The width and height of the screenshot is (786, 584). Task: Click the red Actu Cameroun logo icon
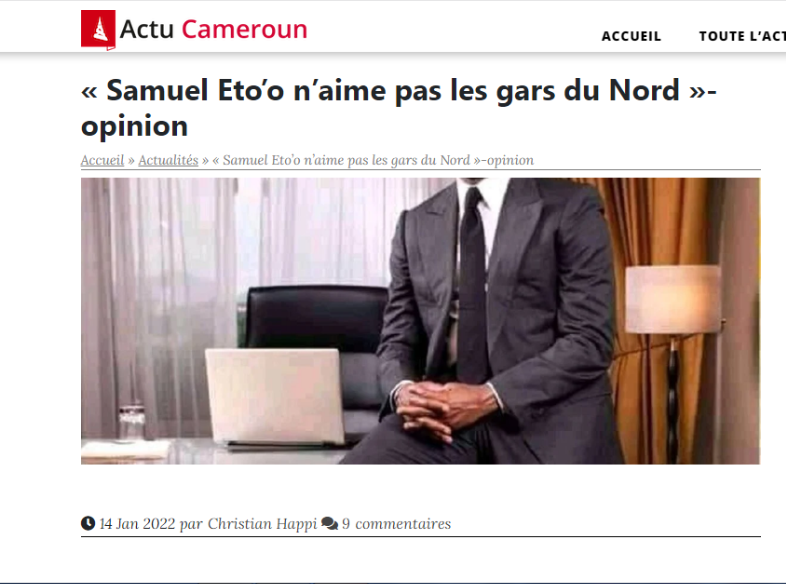pyautogui.click(x=98, y=30)
